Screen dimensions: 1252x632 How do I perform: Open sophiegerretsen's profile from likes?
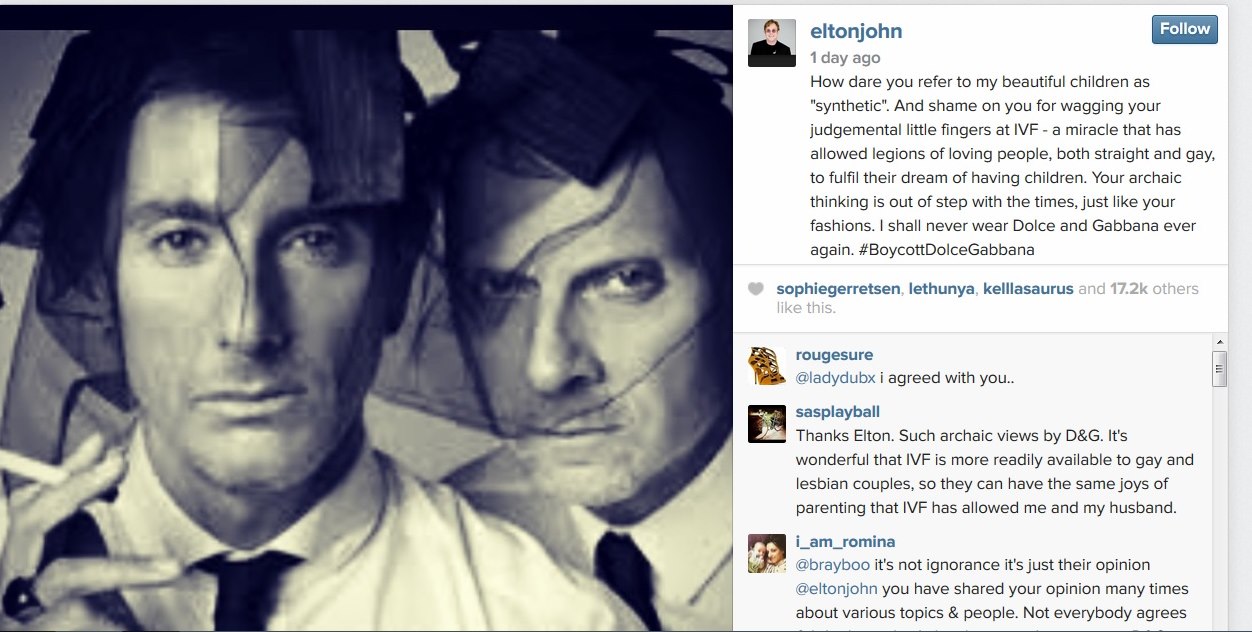pyautogui.click(x=838, y=289)
